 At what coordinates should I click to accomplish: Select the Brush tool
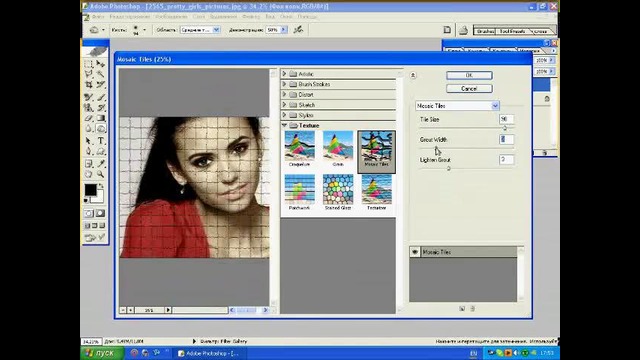tap(101, 97)
